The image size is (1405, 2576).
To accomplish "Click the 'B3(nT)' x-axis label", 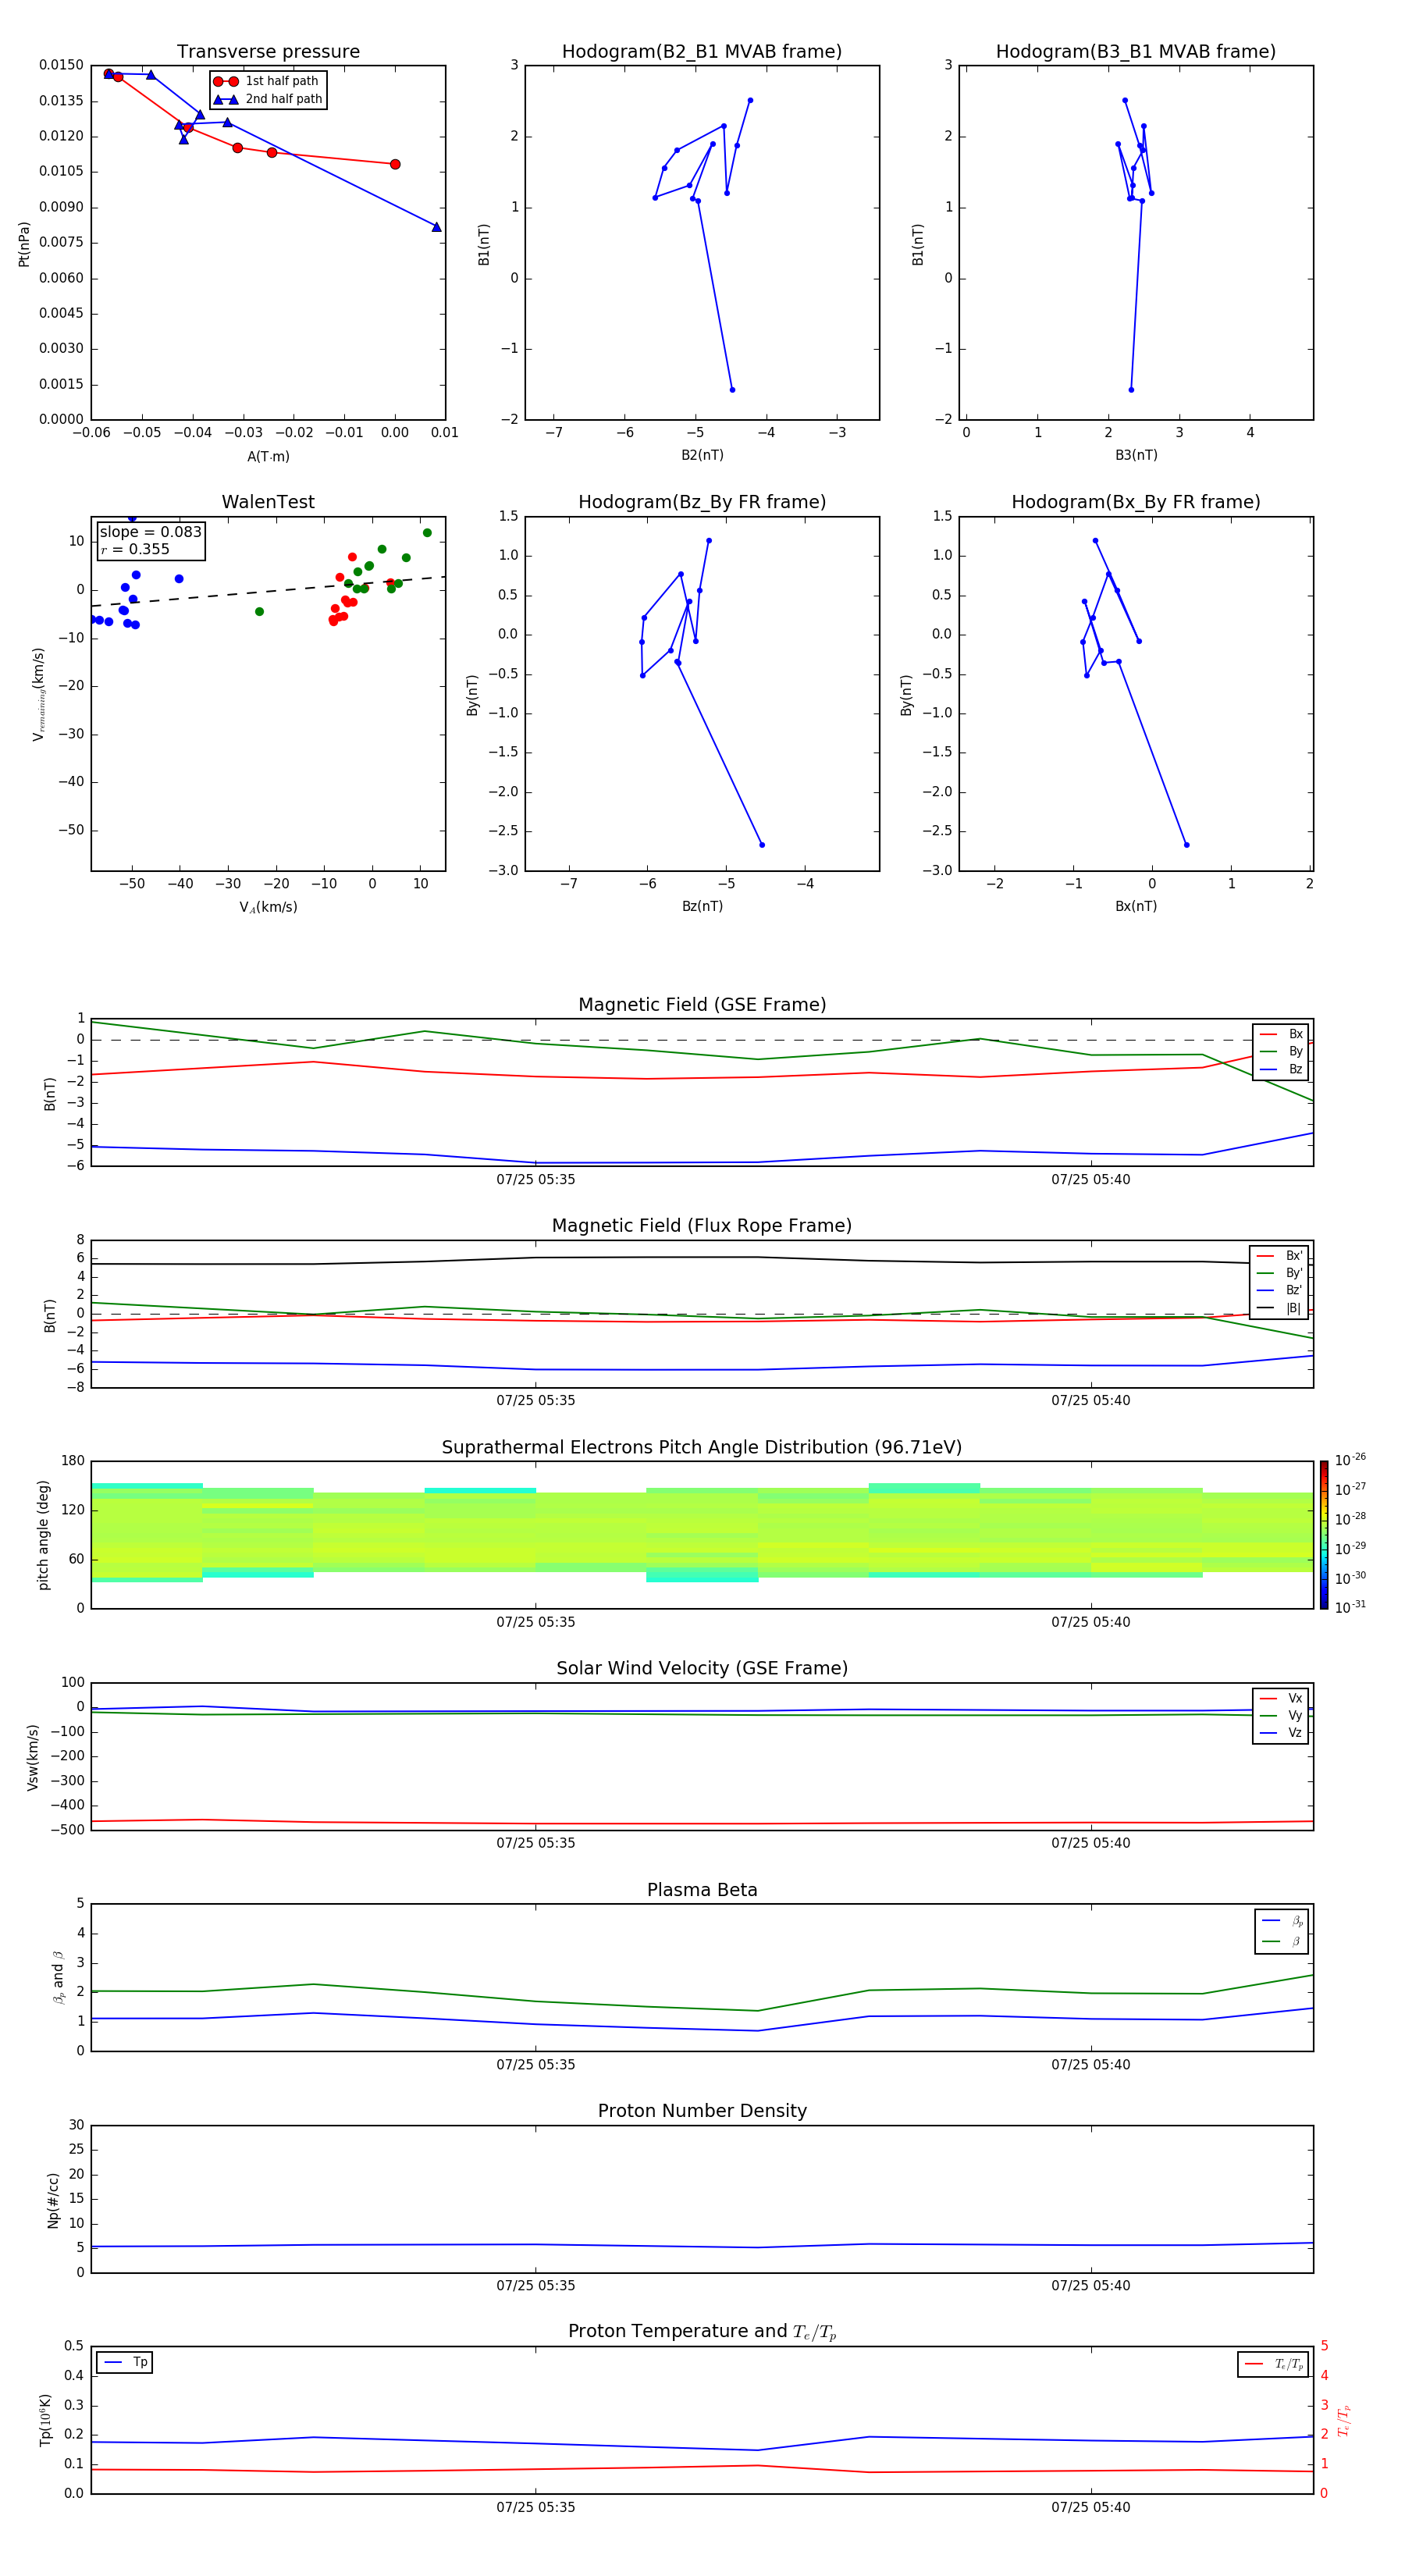I will (1136, 455).
